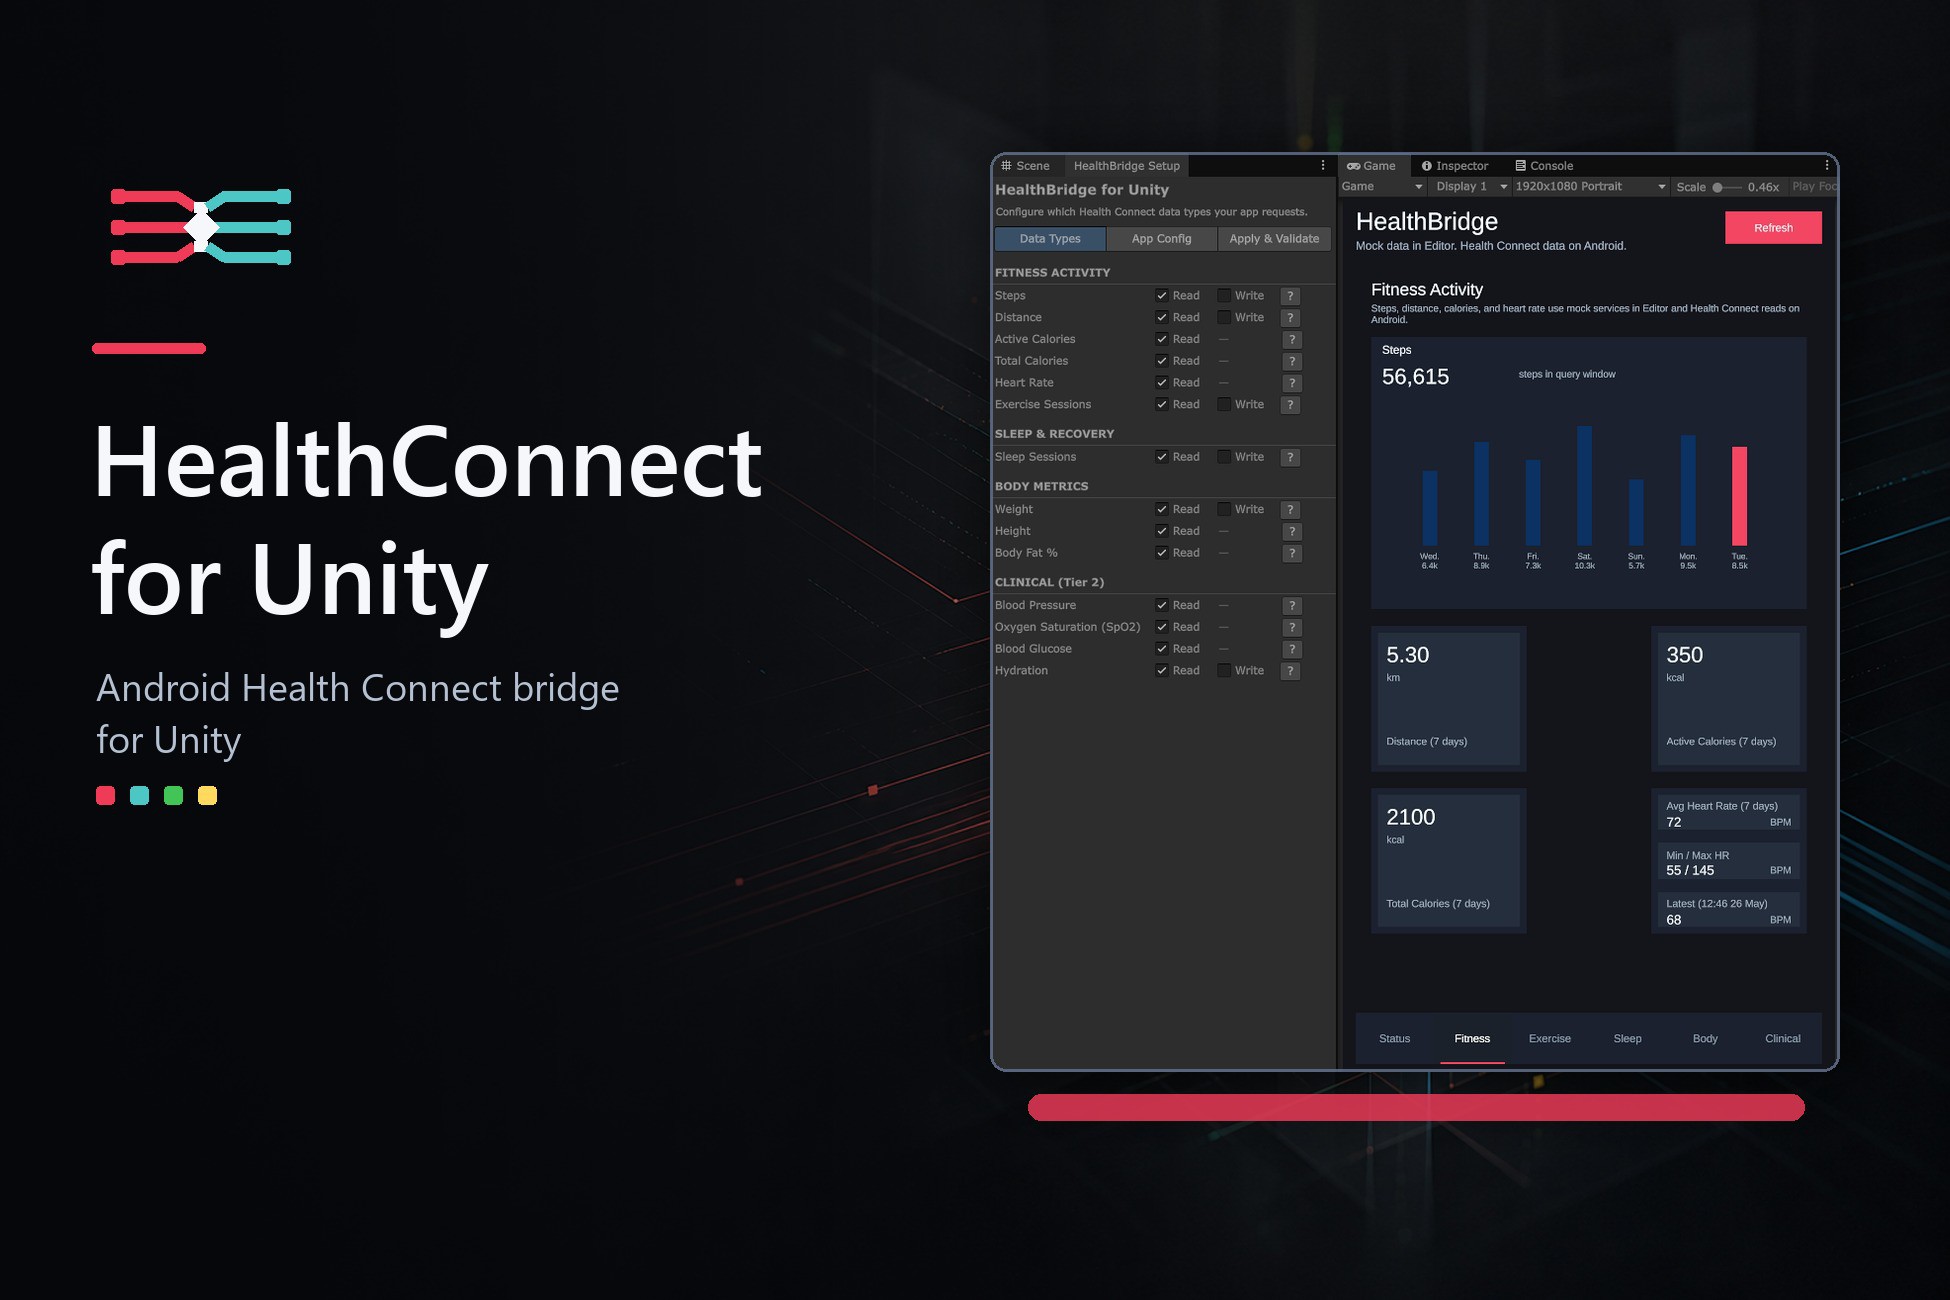The image size is (1950, 1300).
Task: Open help for Hydration row
Action: click(x=1291, y=671)
